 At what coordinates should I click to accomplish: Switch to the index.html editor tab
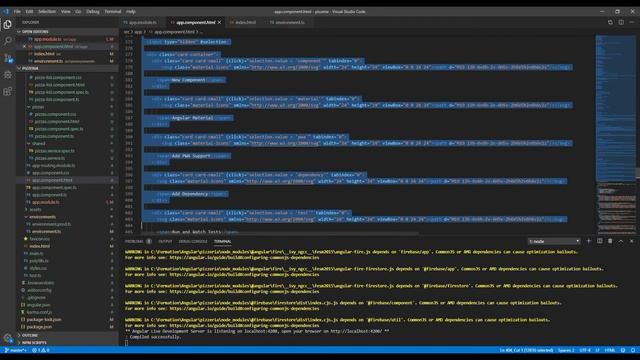pyautogui.click(x=246, y=22)
